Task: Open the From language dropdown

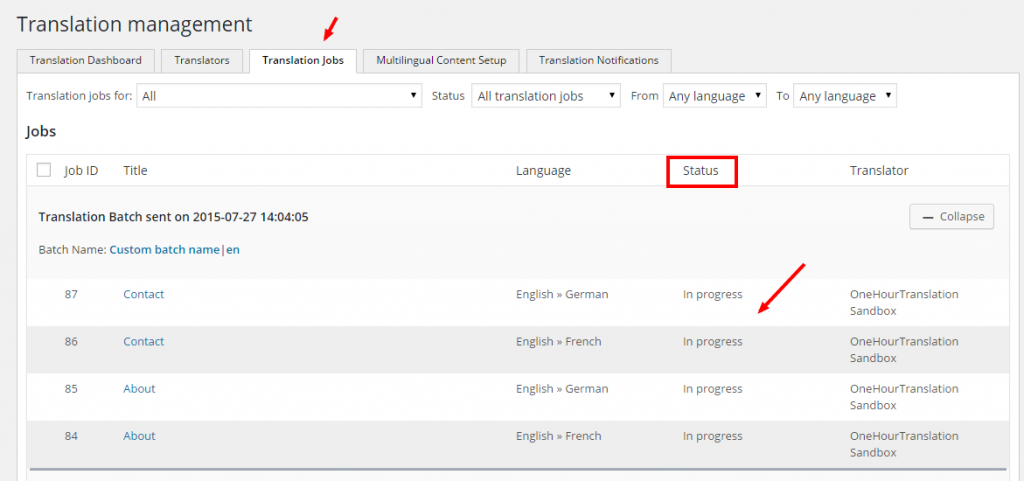Action: coord(714,96)
